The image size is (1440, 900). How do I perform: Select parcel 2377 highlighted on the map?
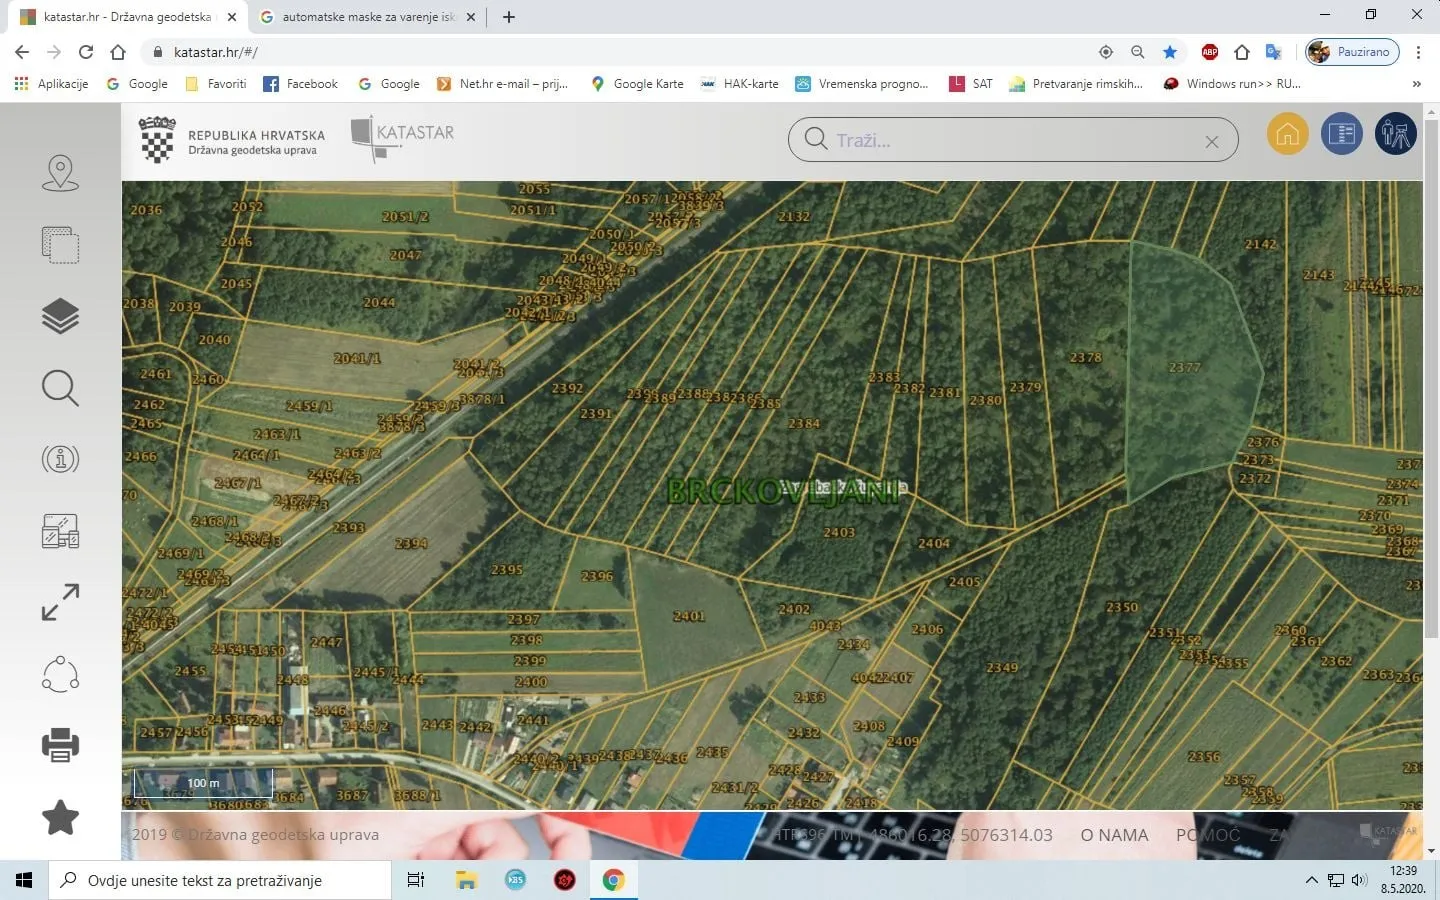click(1185, 368)
